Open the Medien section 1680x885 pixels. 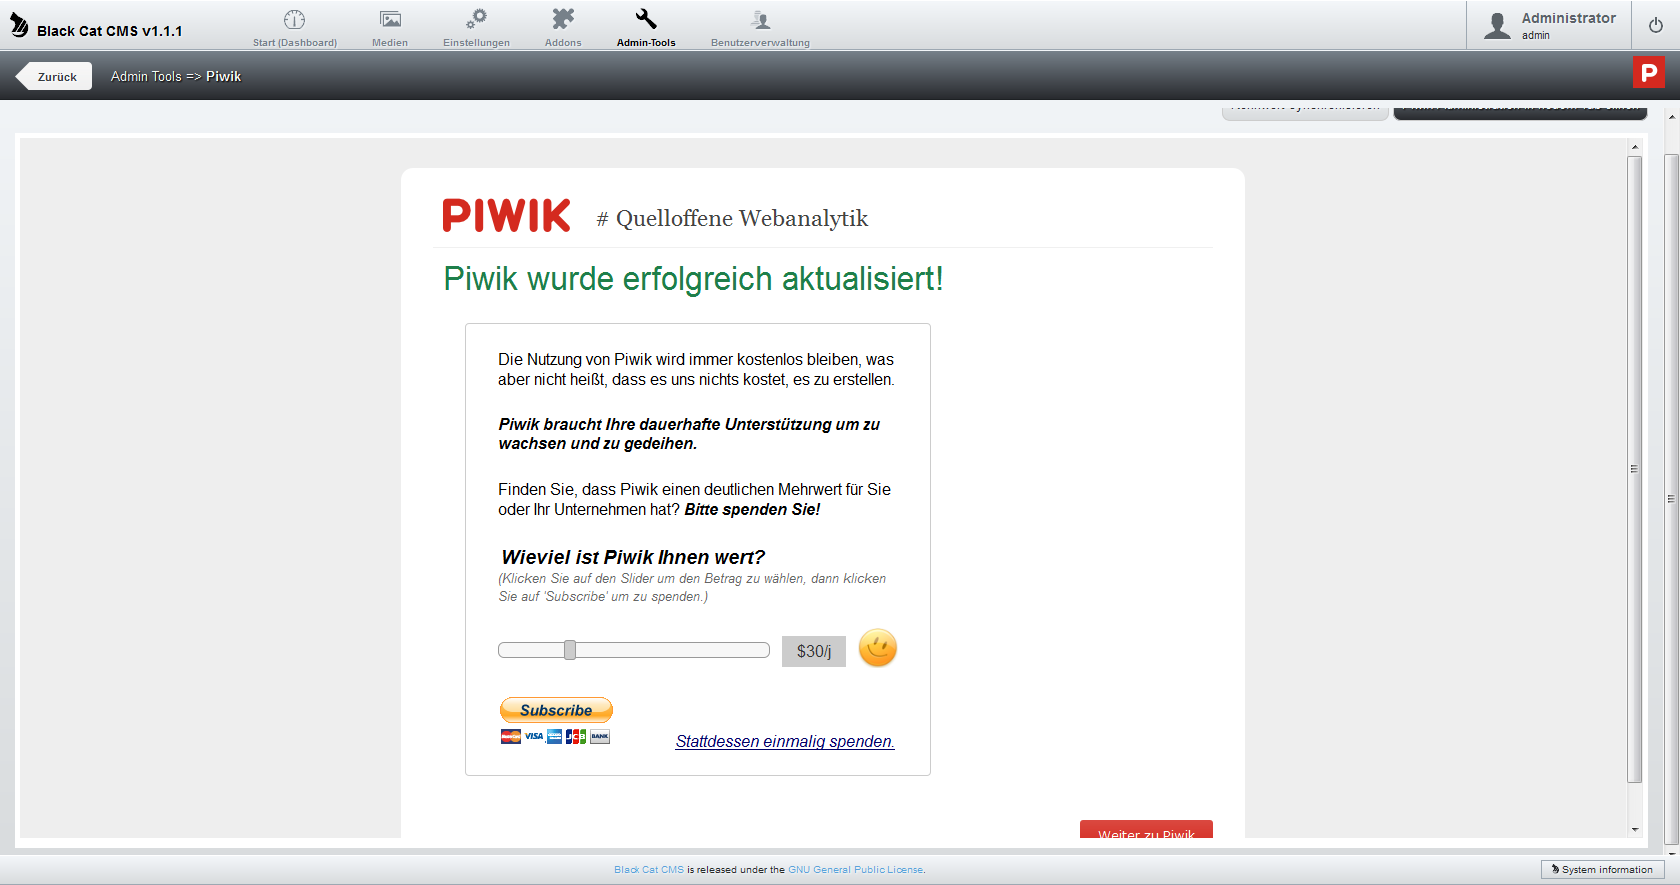coord(390,28)
